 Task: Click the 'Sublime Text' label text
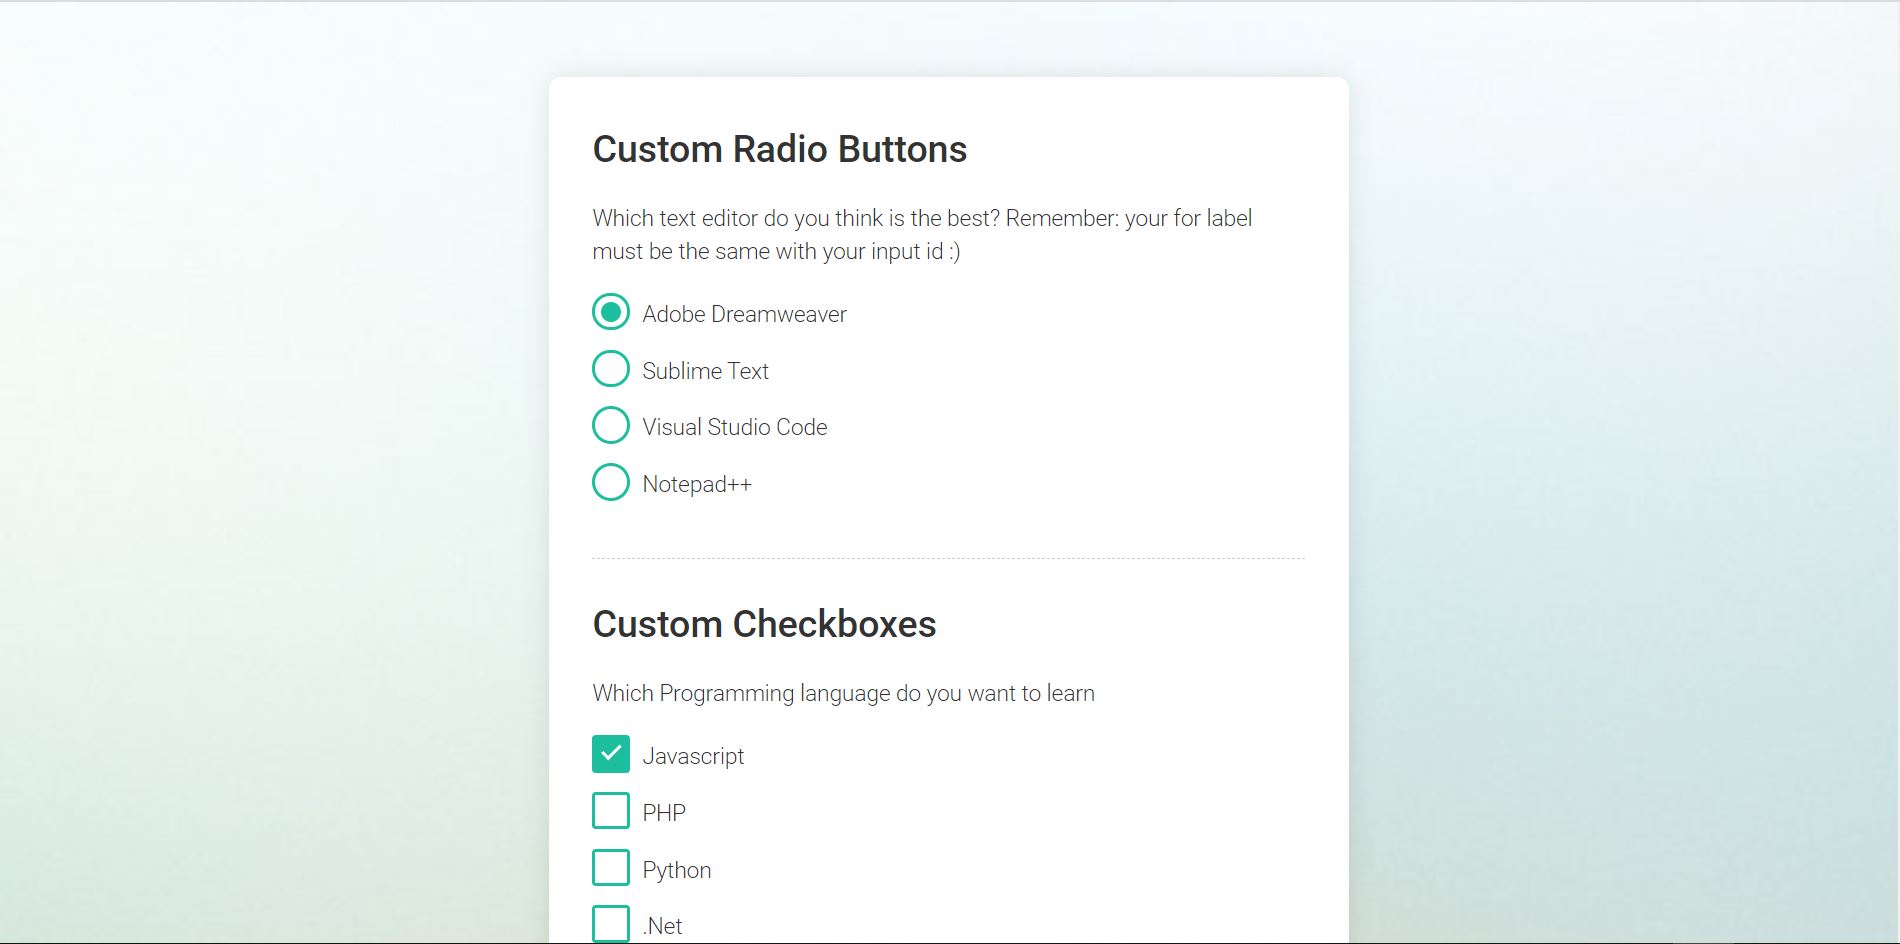pyautogui.click(x=705, y=371)
